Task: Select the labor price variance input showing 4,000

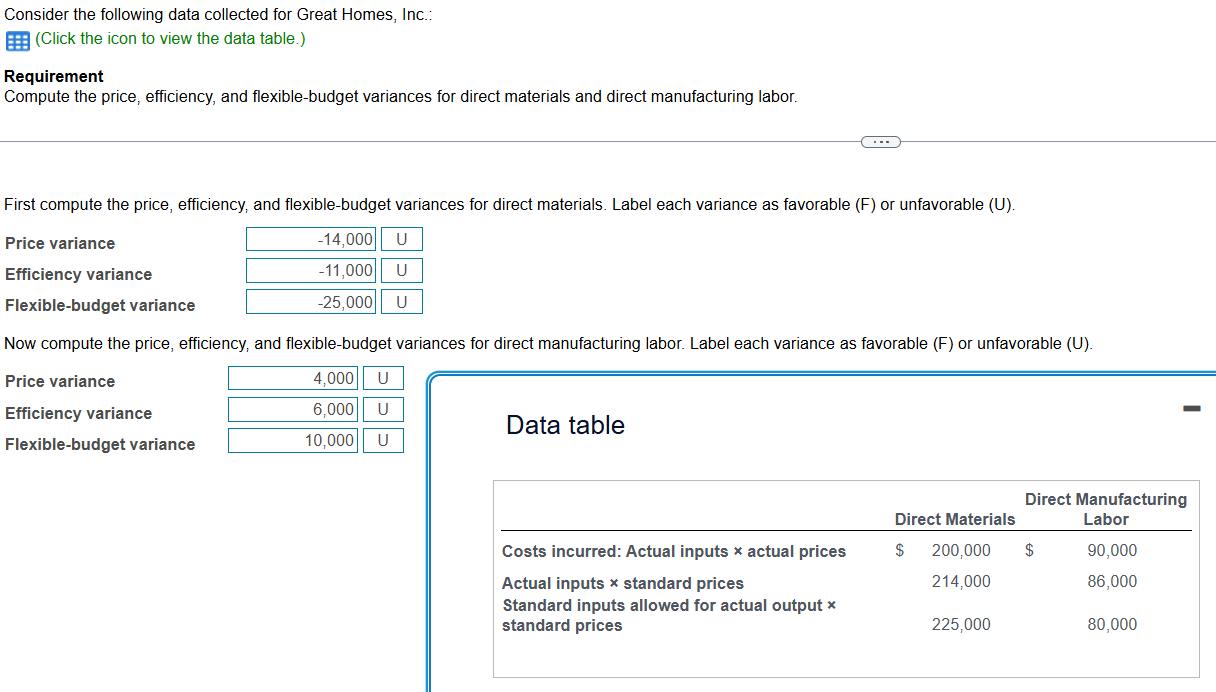Action: (x=292, y=377)
